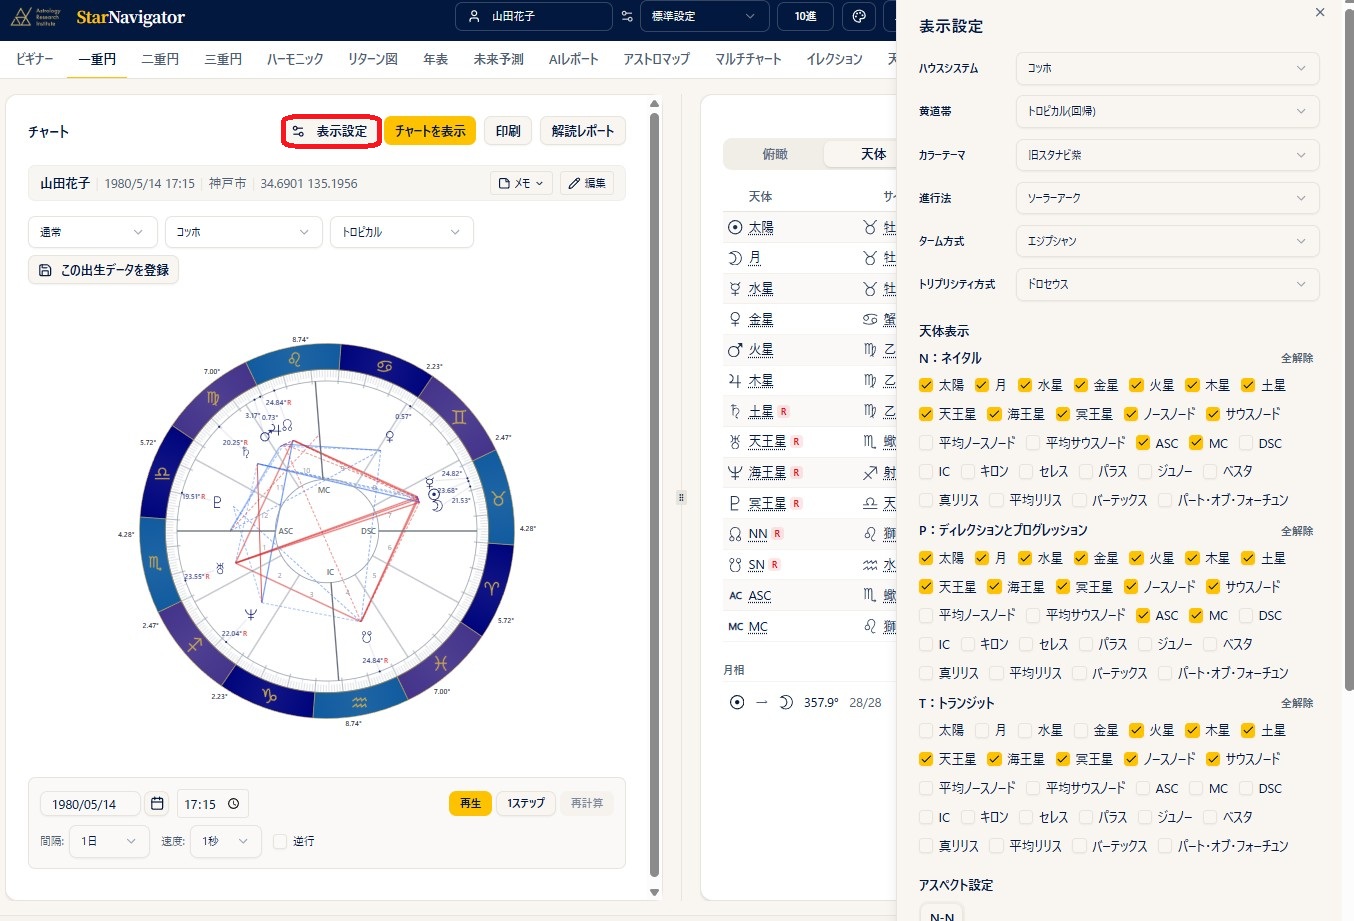Uncheck MC under P：ディレクションとプログレッション
Image resolution: width=1354 pixels, height=921 pixels.
coord(1195,615)
